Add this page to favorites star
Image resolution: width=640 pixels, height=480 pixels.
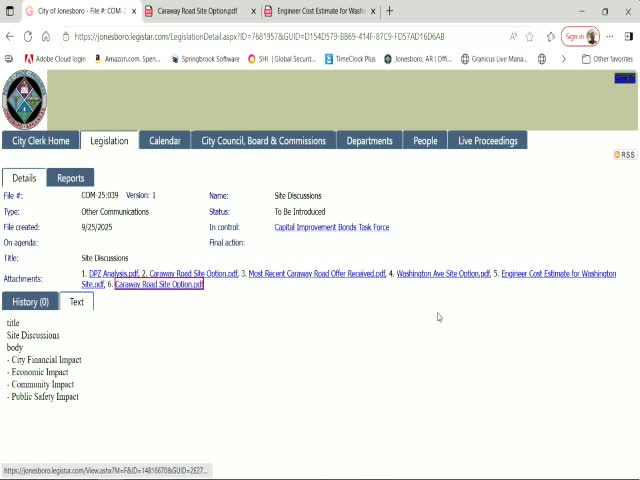[530, 37]
